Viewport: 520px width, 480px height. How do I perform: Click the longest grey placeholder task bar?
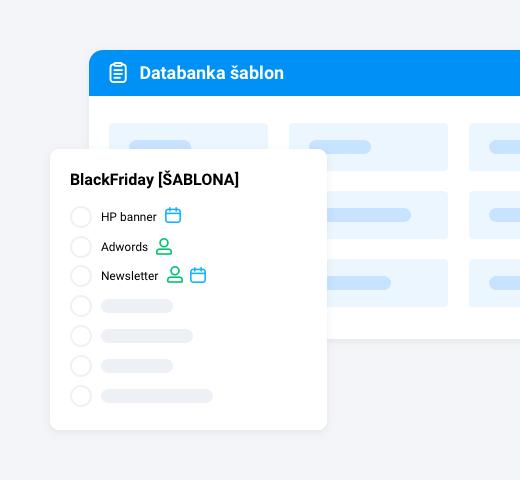(157, 396)
